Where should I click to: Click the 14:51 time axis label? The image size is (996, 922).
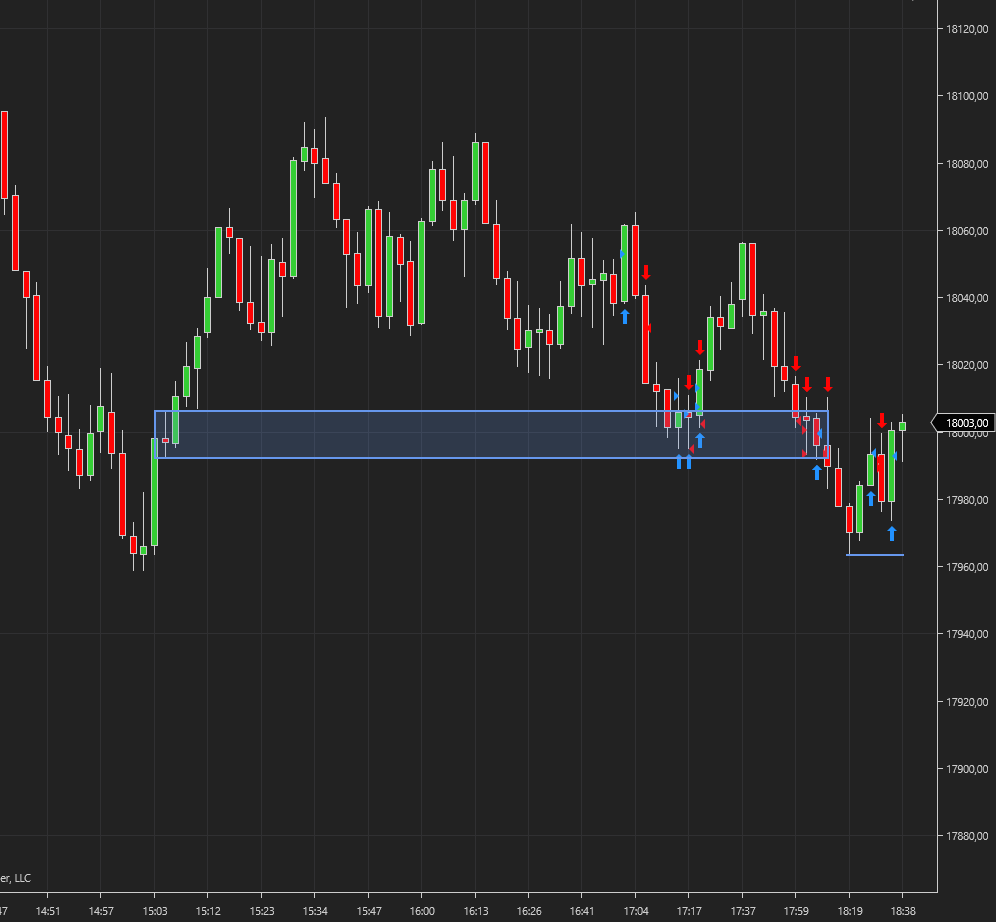pyautogui.click(x=48, y=911)
